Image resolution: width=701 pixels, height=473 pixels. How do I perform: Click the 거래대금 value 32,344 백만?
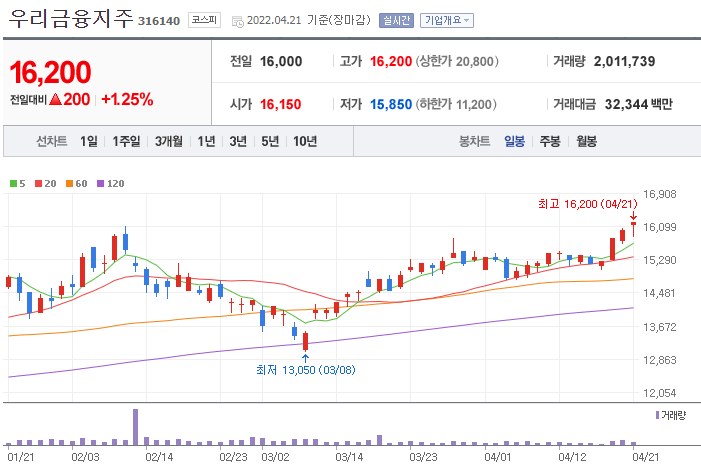(x=638, y=105)
